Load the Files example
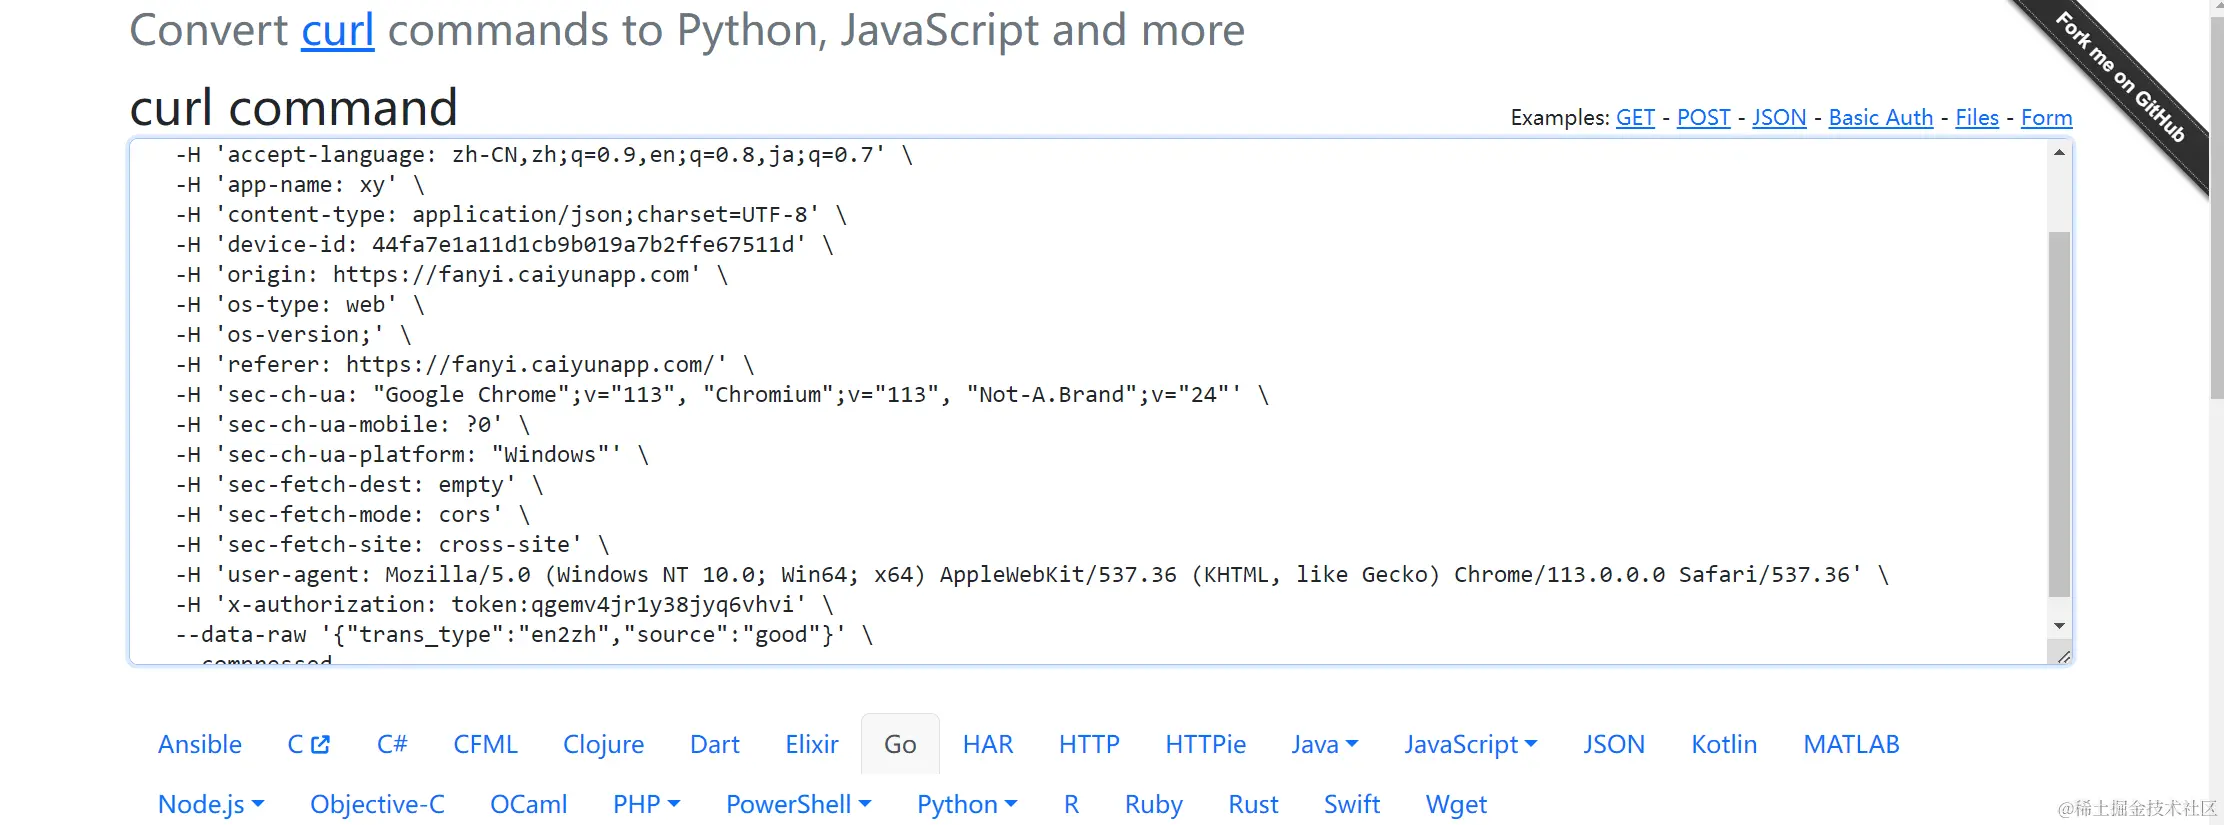 tap(1977, 118)
